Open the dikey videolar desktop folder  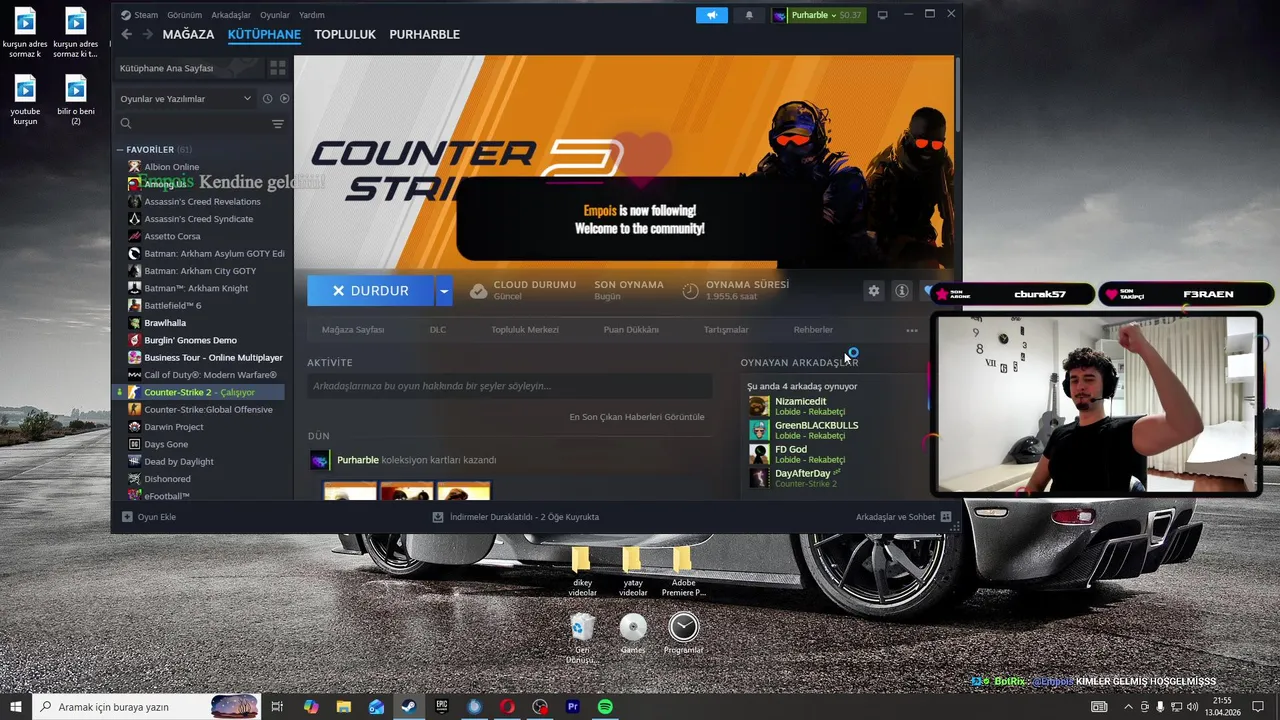[x=582, y=572]
